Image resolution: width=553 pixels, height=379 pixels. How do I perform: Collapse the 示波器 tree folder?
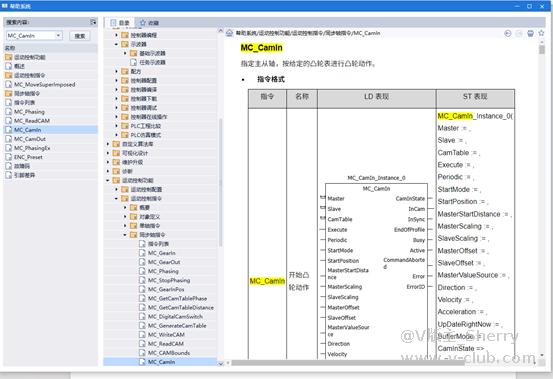(116, 44)
